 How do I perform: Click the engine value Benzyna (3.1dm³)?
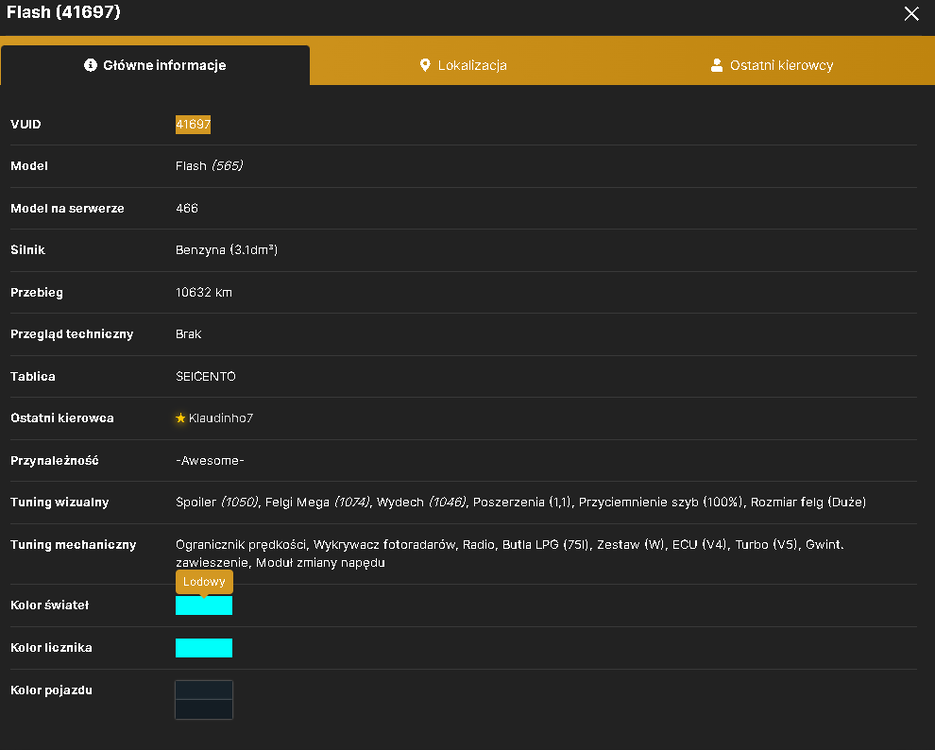[227, 250]
